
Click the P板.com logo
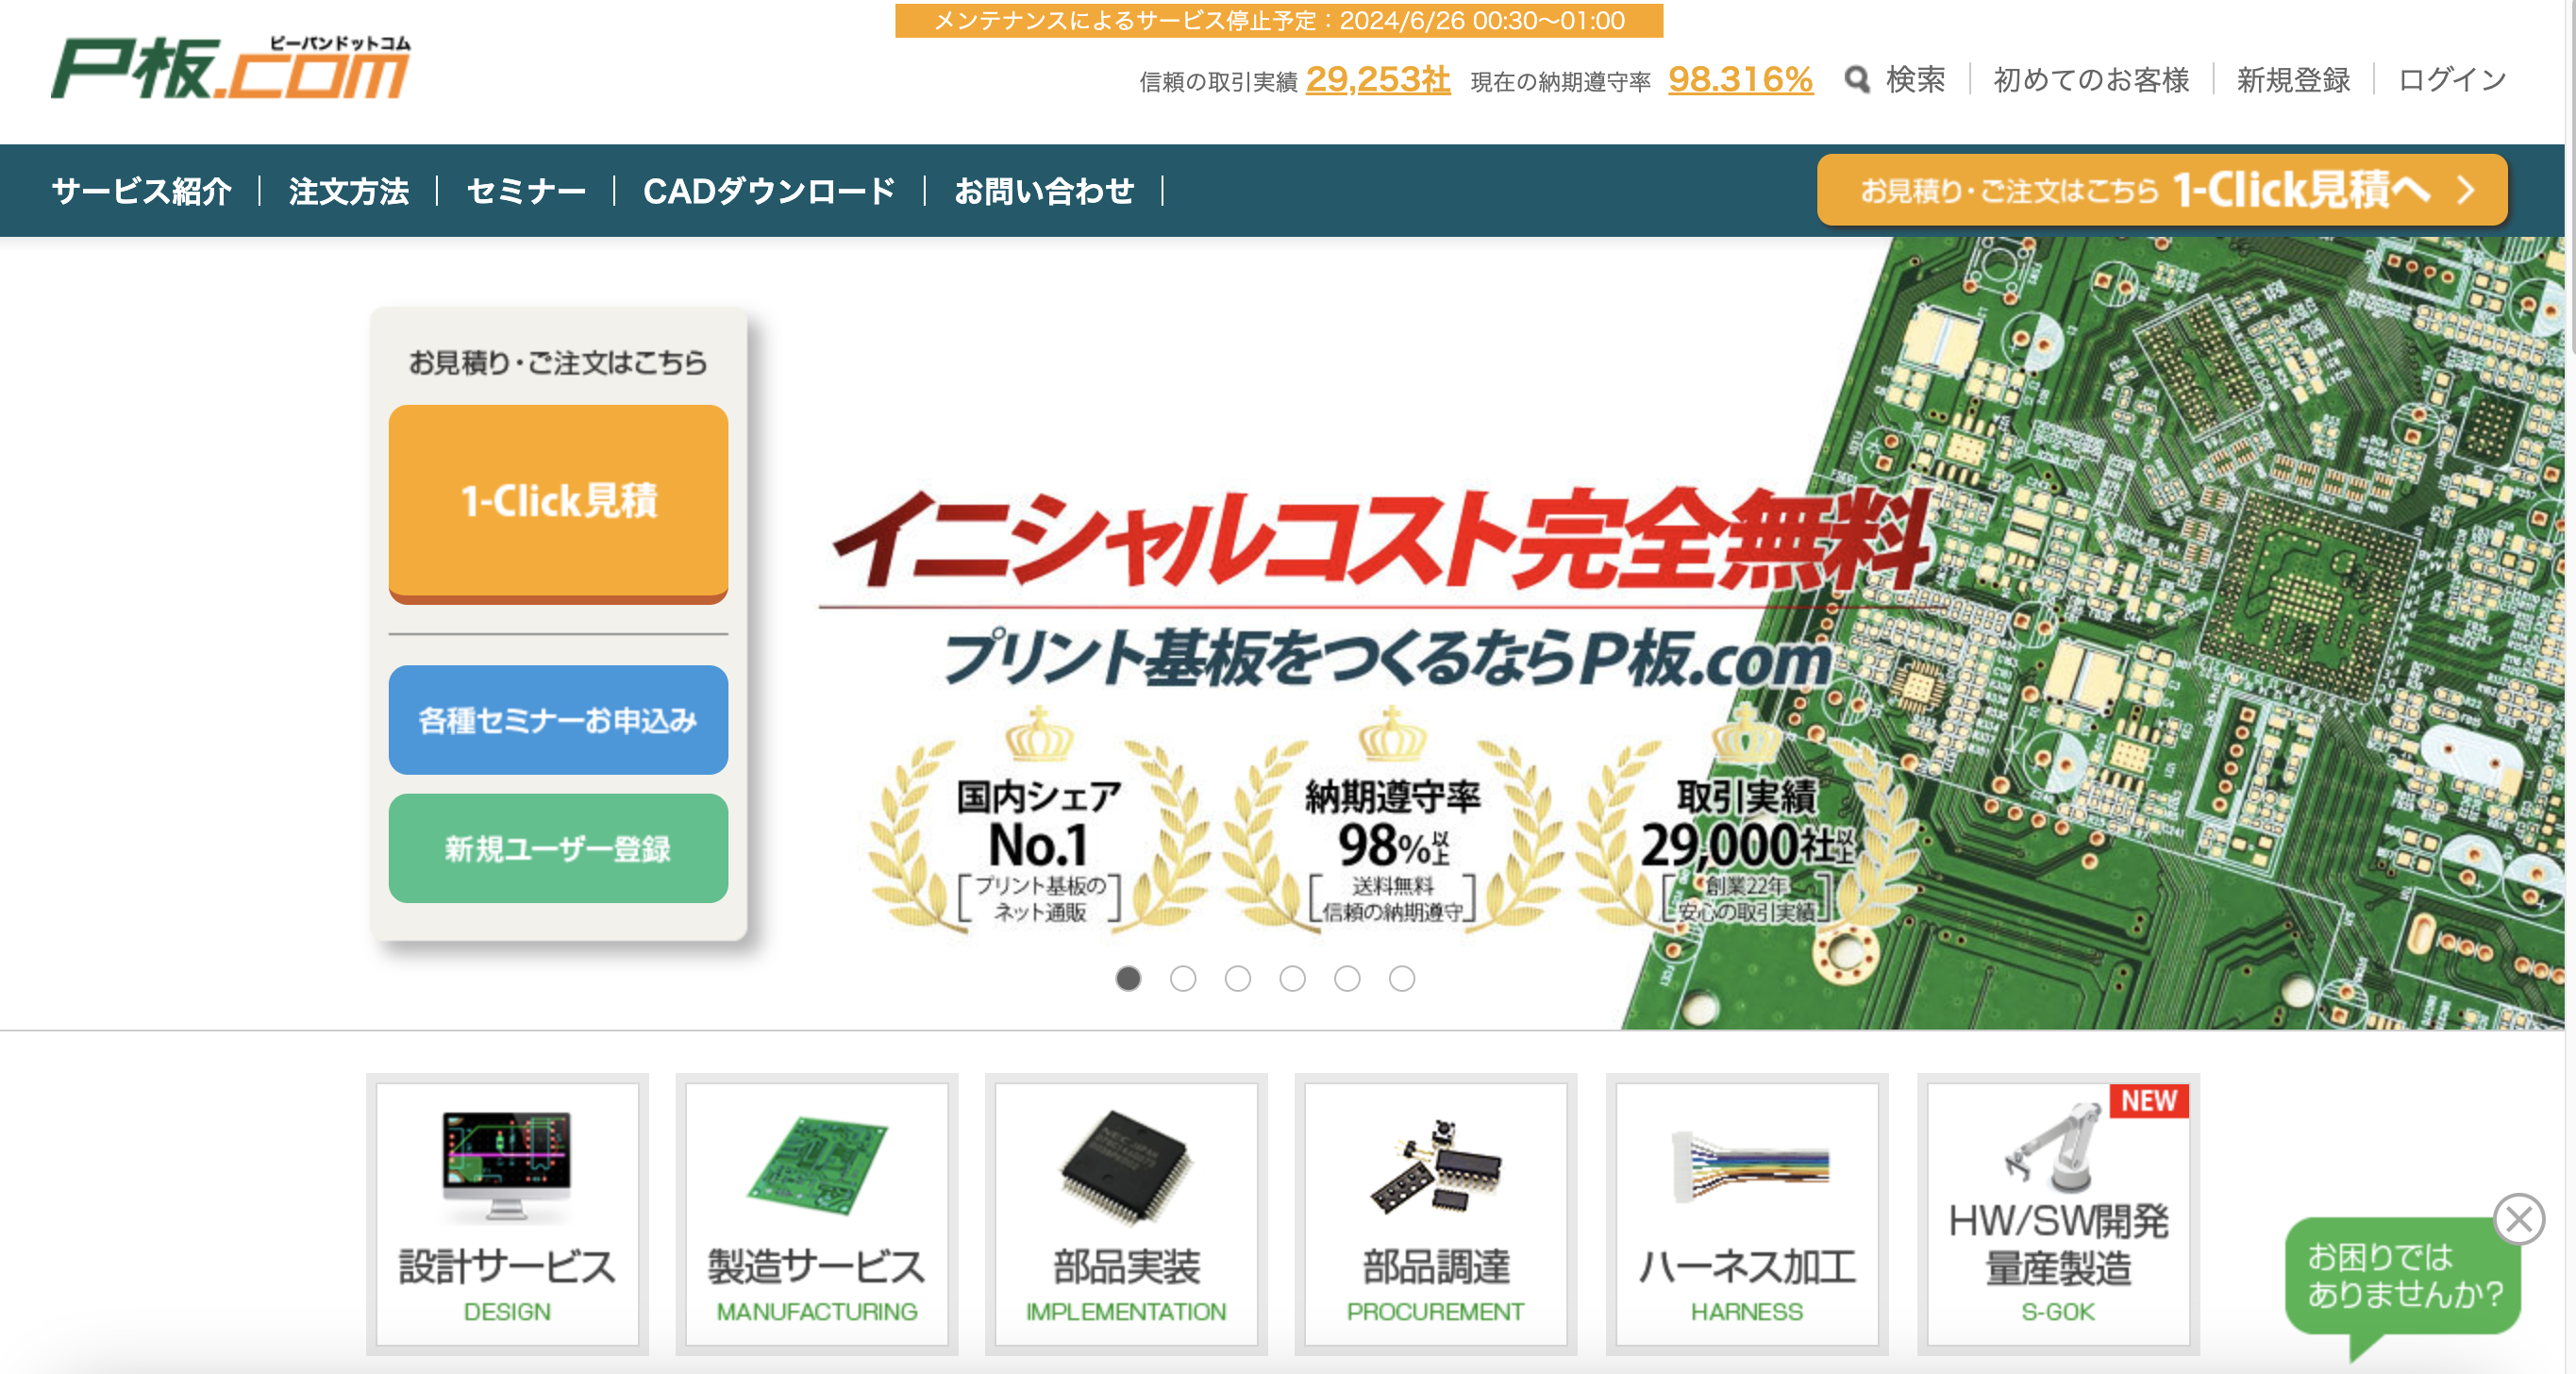point(231,68)
